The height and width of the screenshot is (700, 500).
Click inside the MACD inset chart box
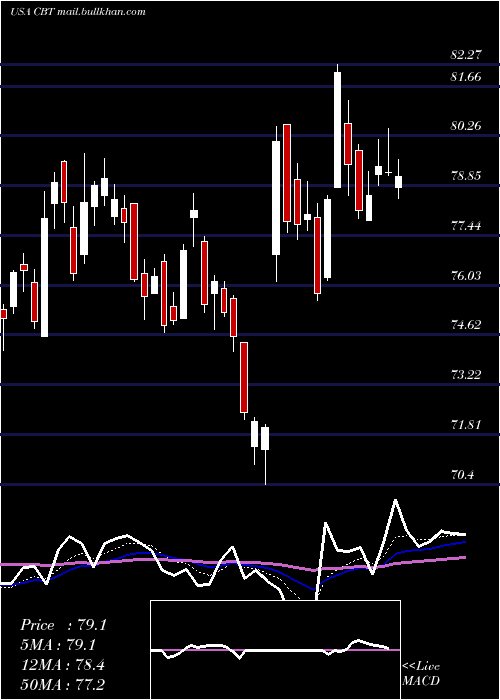point(275,650)
